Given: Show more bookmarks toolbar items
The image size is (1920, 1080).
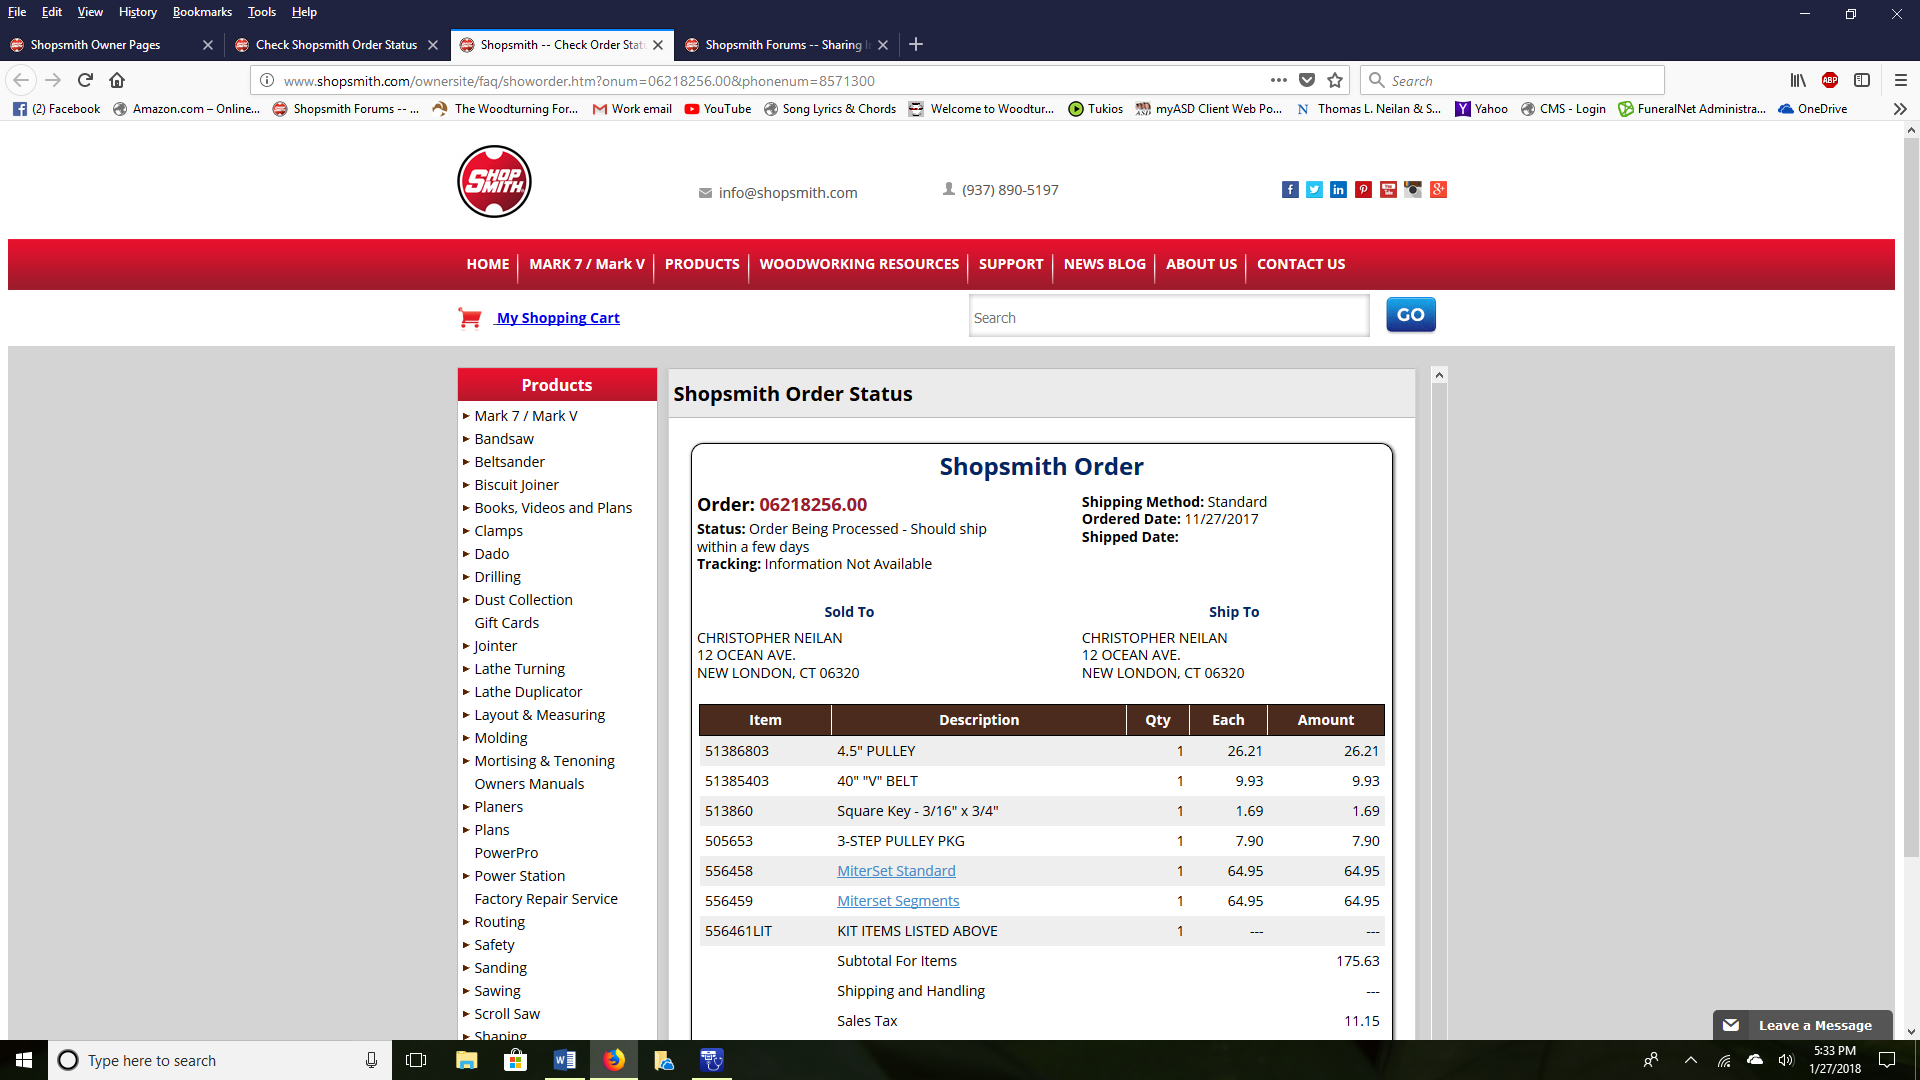Looking at the screenshot, I should pyautogui.click(x=1900, y=109).
